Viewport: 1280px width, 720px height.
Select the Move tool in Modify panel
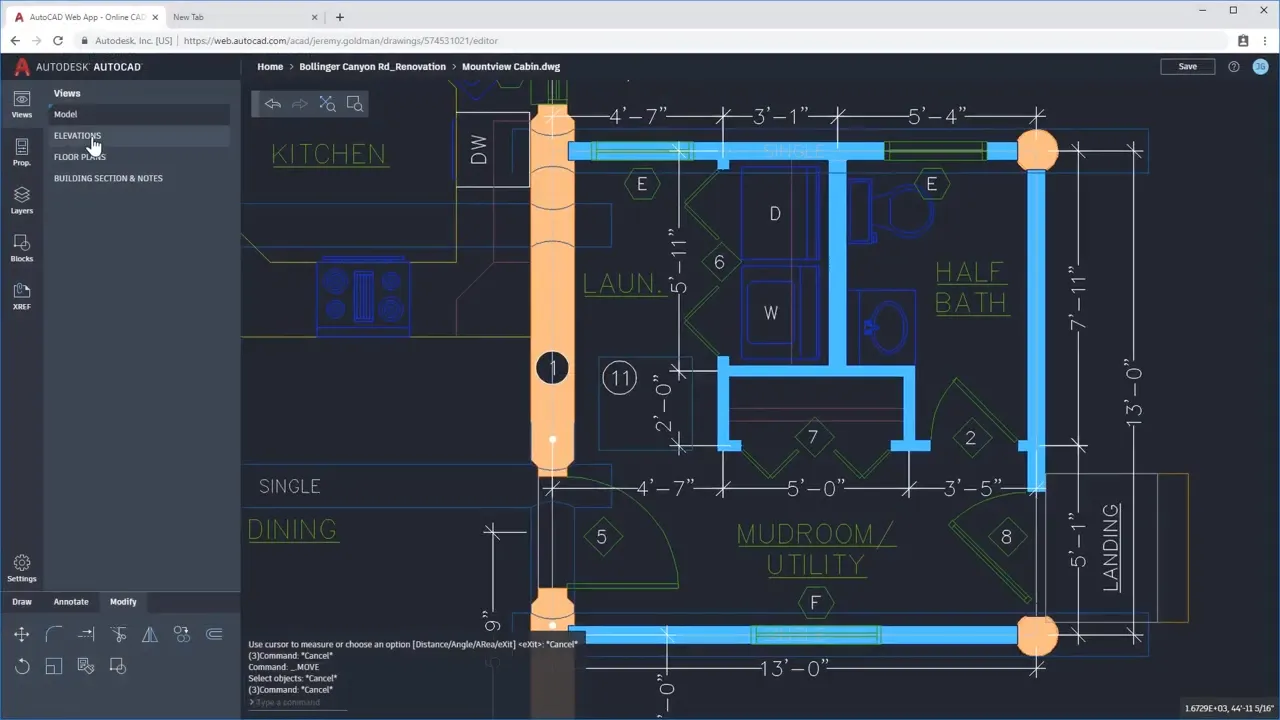(21, 634)
